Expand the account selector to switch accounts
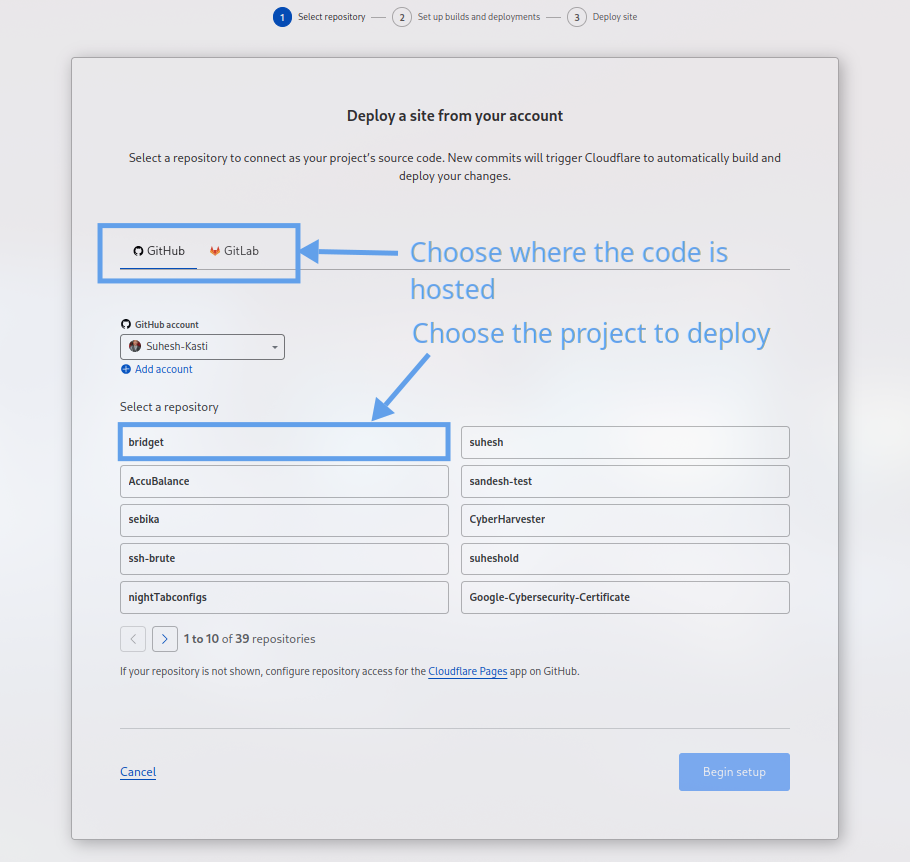Viewport: 910px width, 862px height. [x=202, y=346]
